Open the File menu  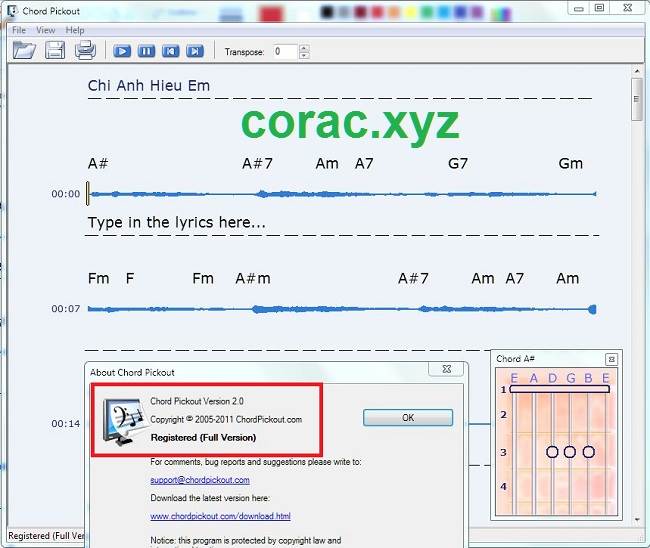coord(19,30)
